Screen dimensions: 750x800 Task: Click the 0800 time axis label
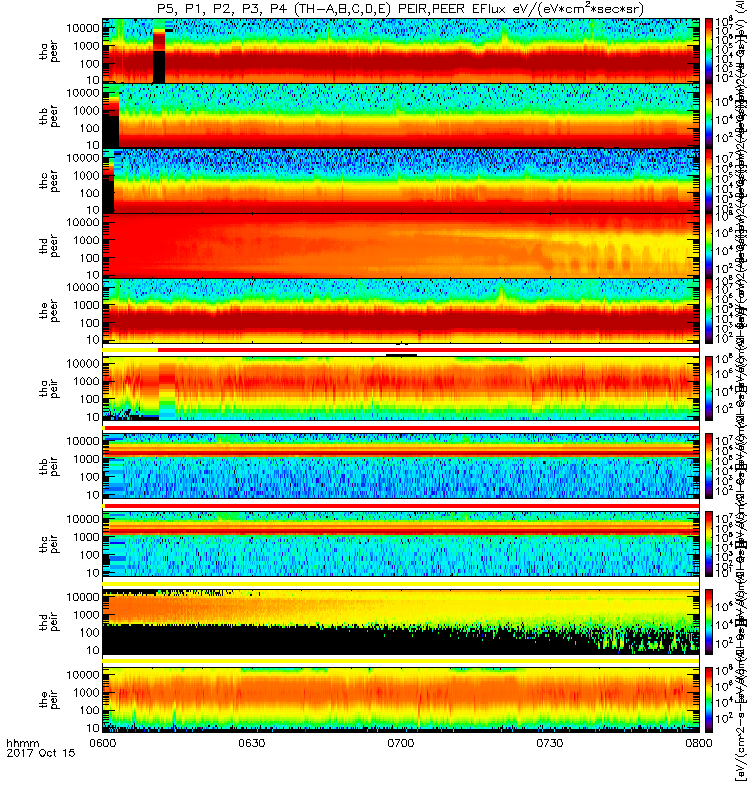pyautogui.click(x=699, y=743)
